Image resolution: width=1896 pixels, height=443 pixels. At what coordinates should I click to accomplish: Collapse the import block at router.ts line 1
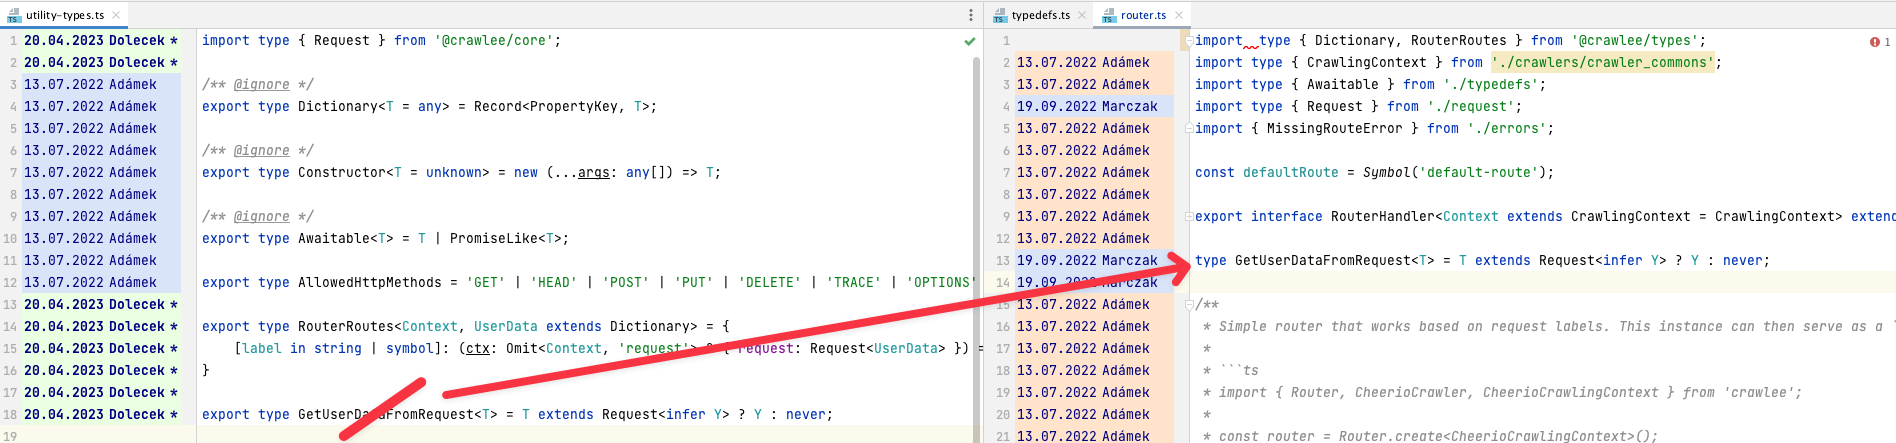coord(1189,41)
